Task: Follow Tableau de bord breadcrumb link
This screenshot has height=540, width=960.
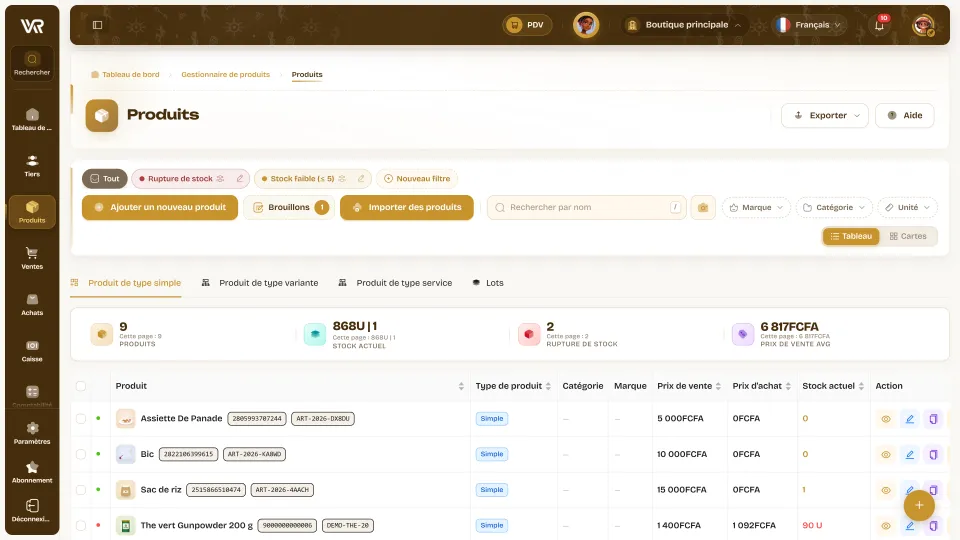Action: click(x=126, y=75)
